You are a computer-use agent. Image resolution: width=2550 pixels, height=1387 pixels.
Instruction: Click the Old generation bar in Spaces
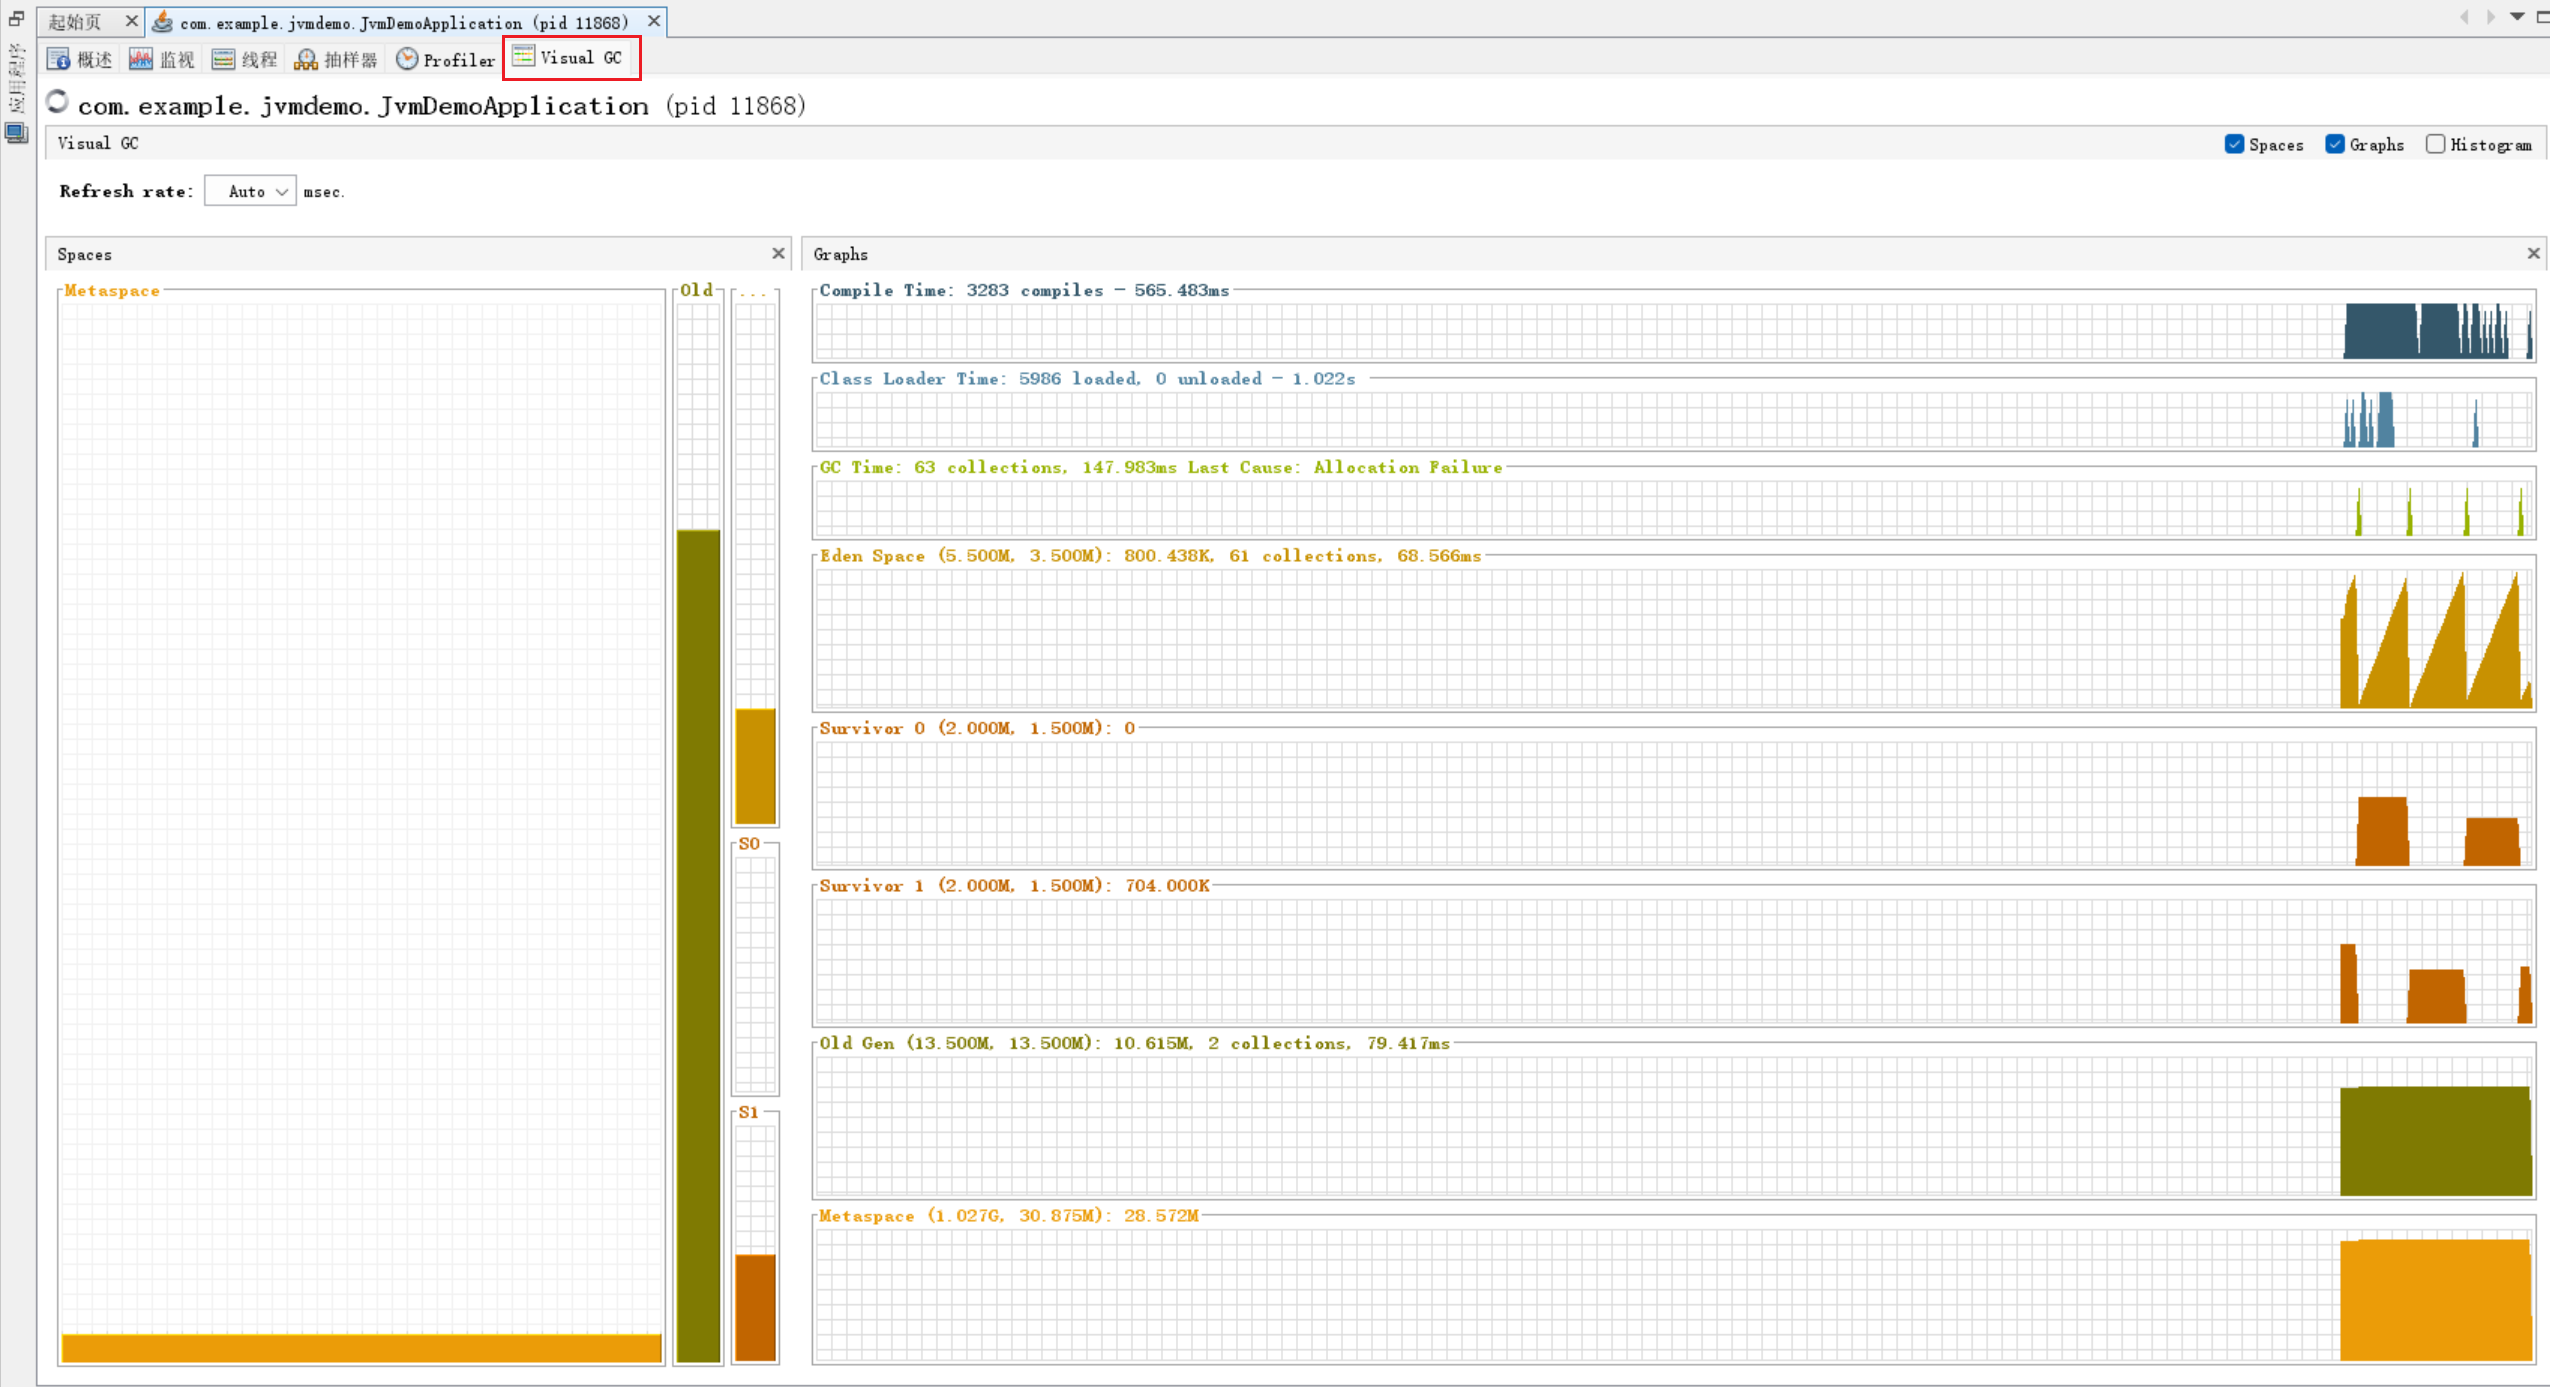[698, 946]
